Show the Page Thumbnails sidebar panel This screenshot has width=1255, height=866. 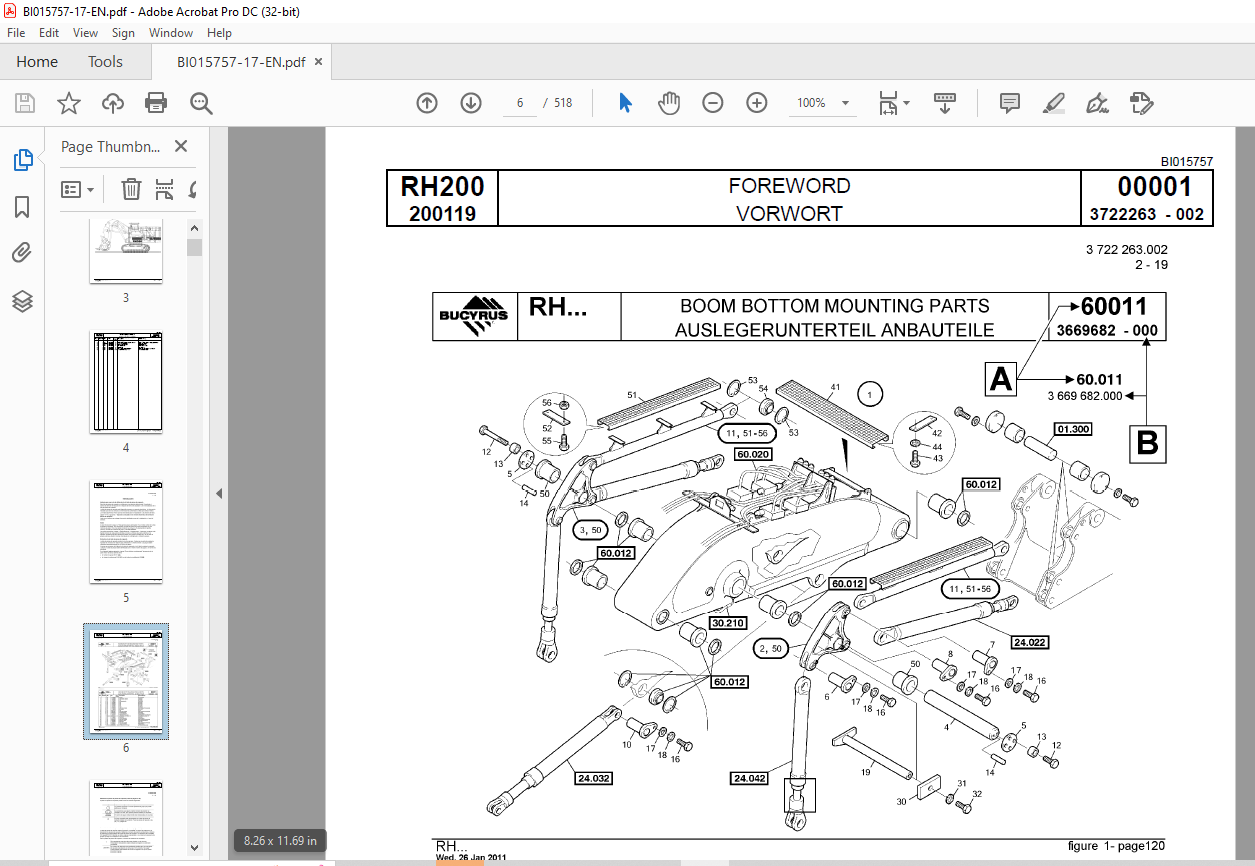[22, 159]
